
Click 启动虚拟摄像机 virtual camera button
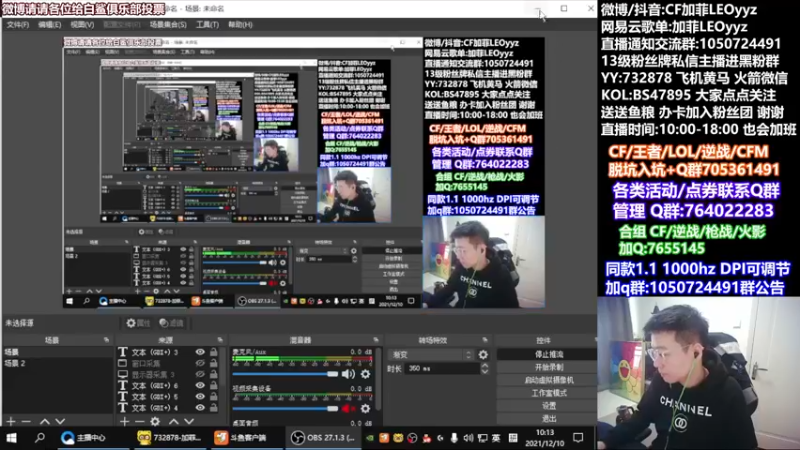[548, 380]
